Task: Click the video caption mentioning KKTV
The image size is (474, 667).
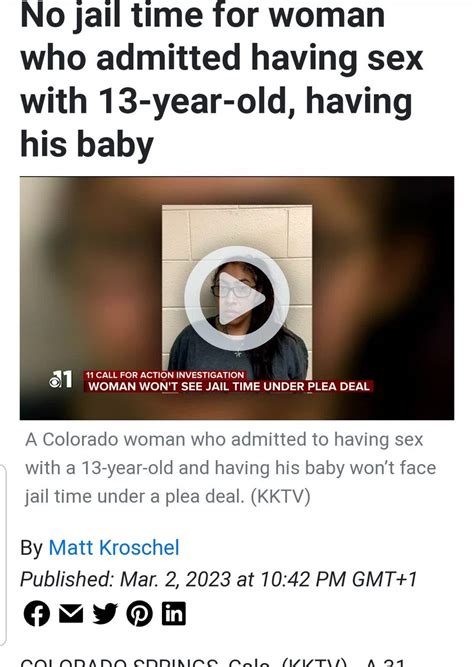Action: click(x=231, y=468)
